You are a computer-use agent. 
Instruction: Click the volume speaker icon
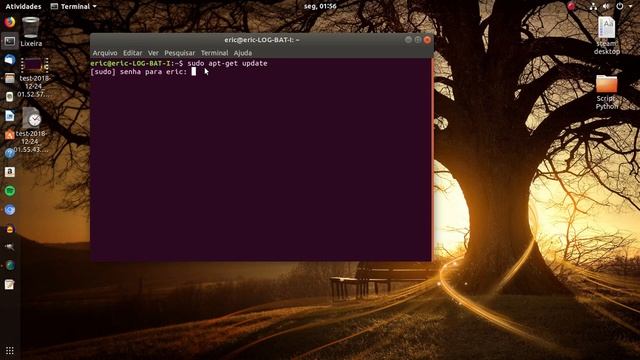606,6
